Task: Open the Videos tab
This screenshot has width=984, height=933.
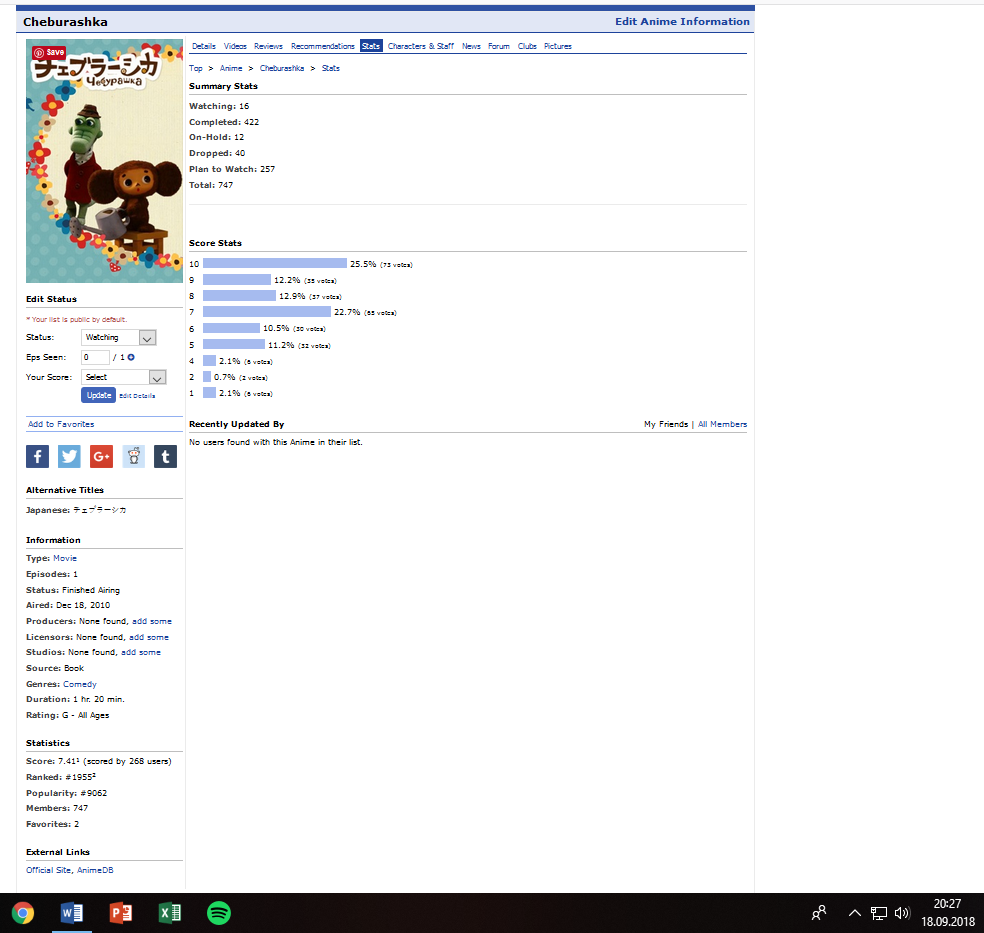Action: (x=235, y=46)
